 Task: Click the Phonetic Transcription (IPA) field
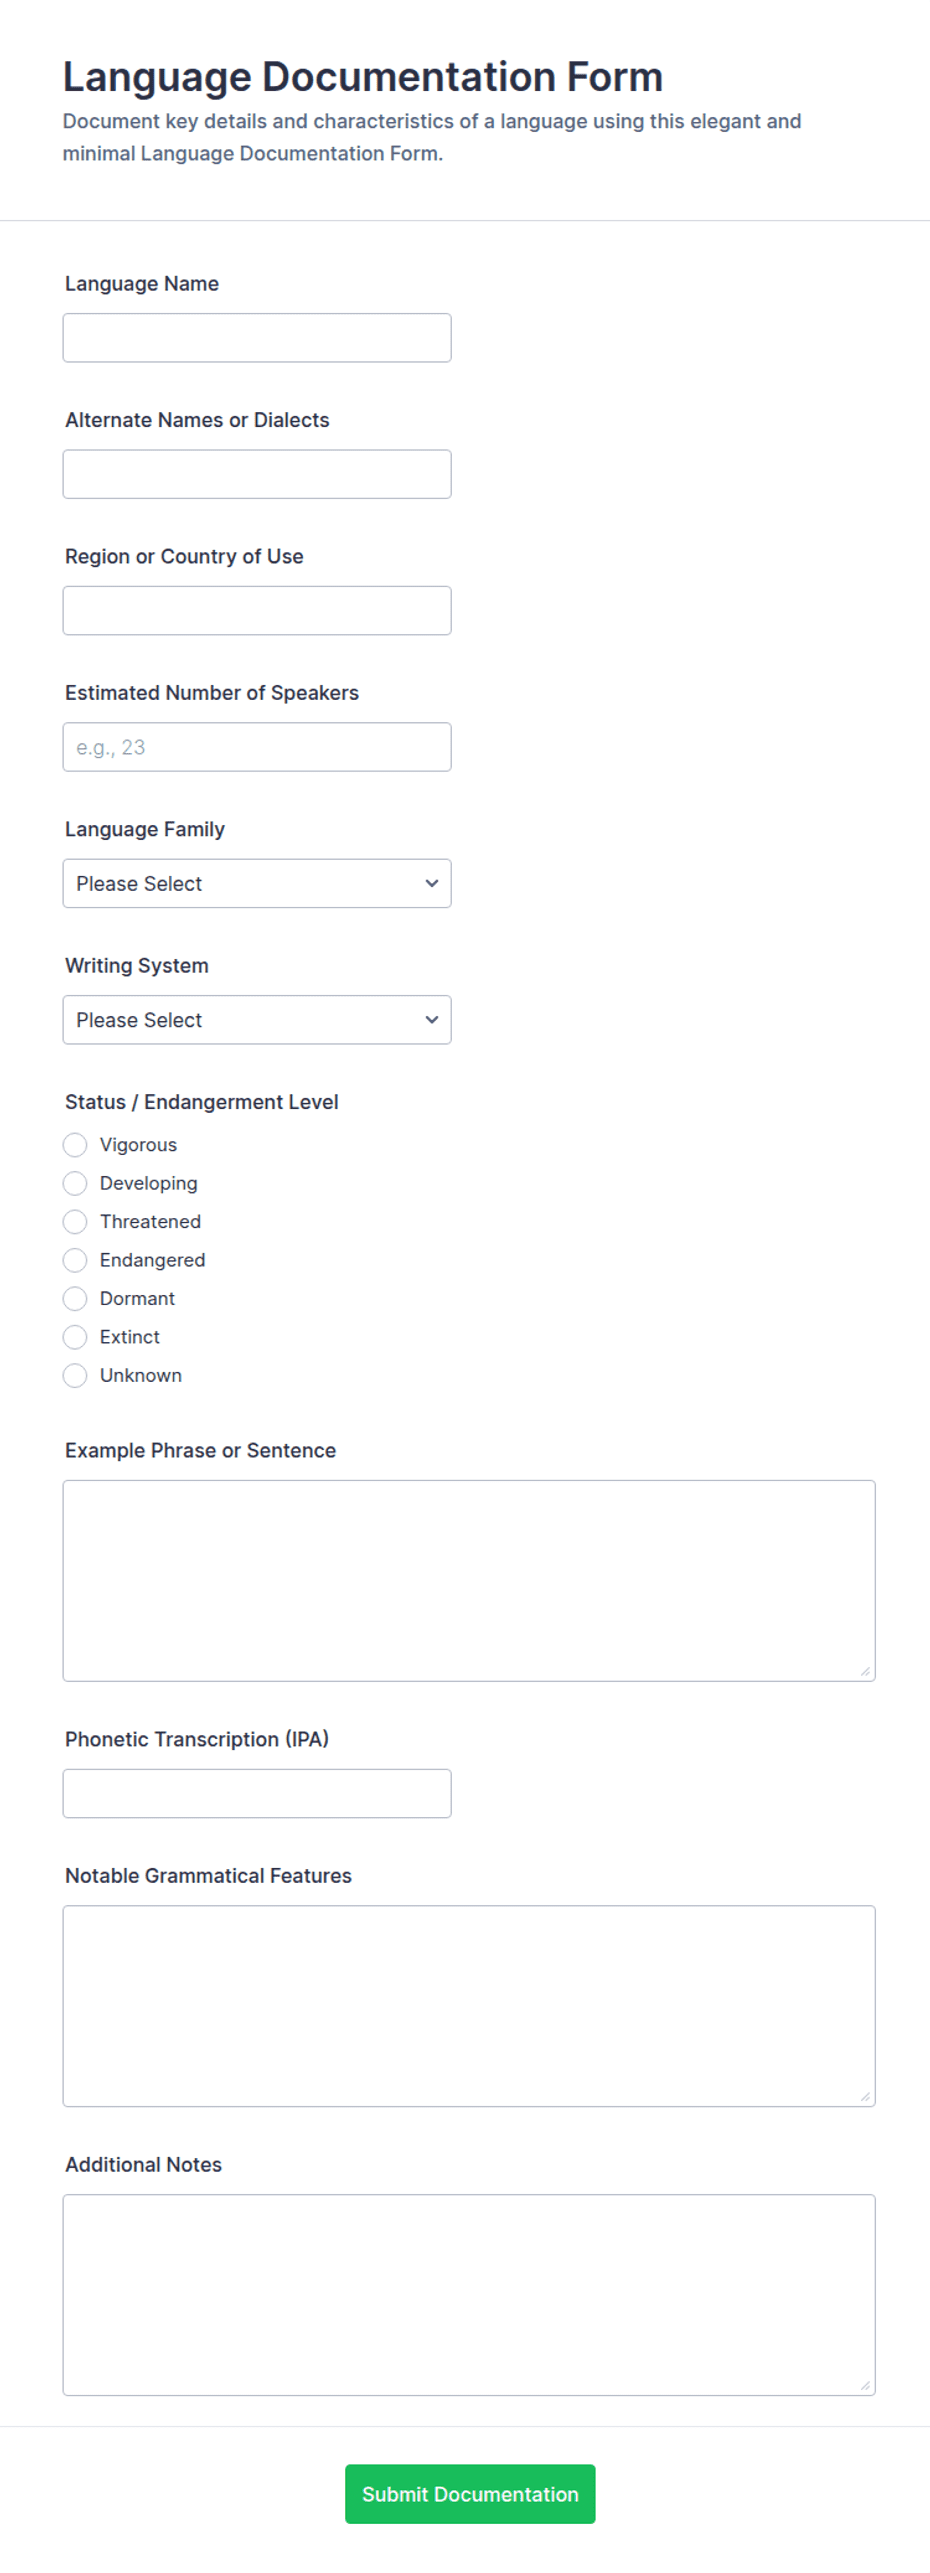click(x=257, y=1793)
